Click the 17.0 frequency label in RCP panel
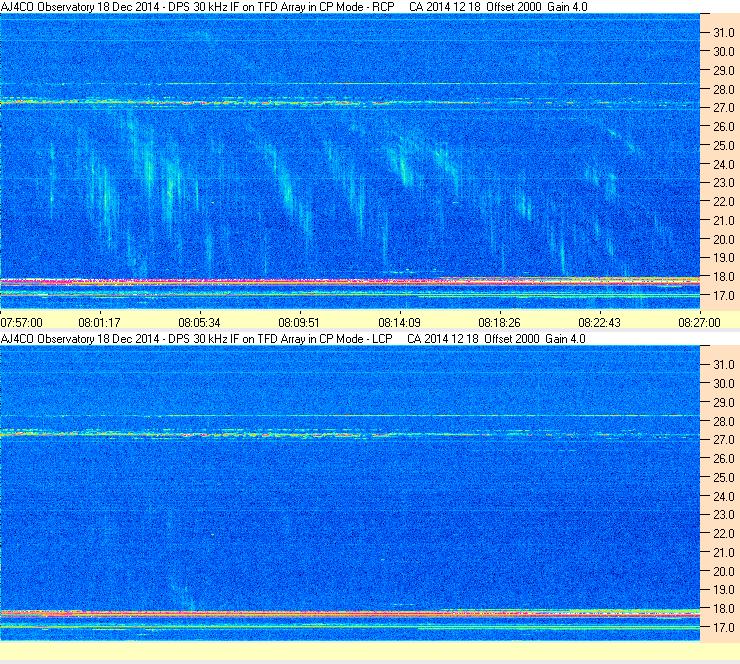This screenshot has height=664, width=740. coord(724,296)
